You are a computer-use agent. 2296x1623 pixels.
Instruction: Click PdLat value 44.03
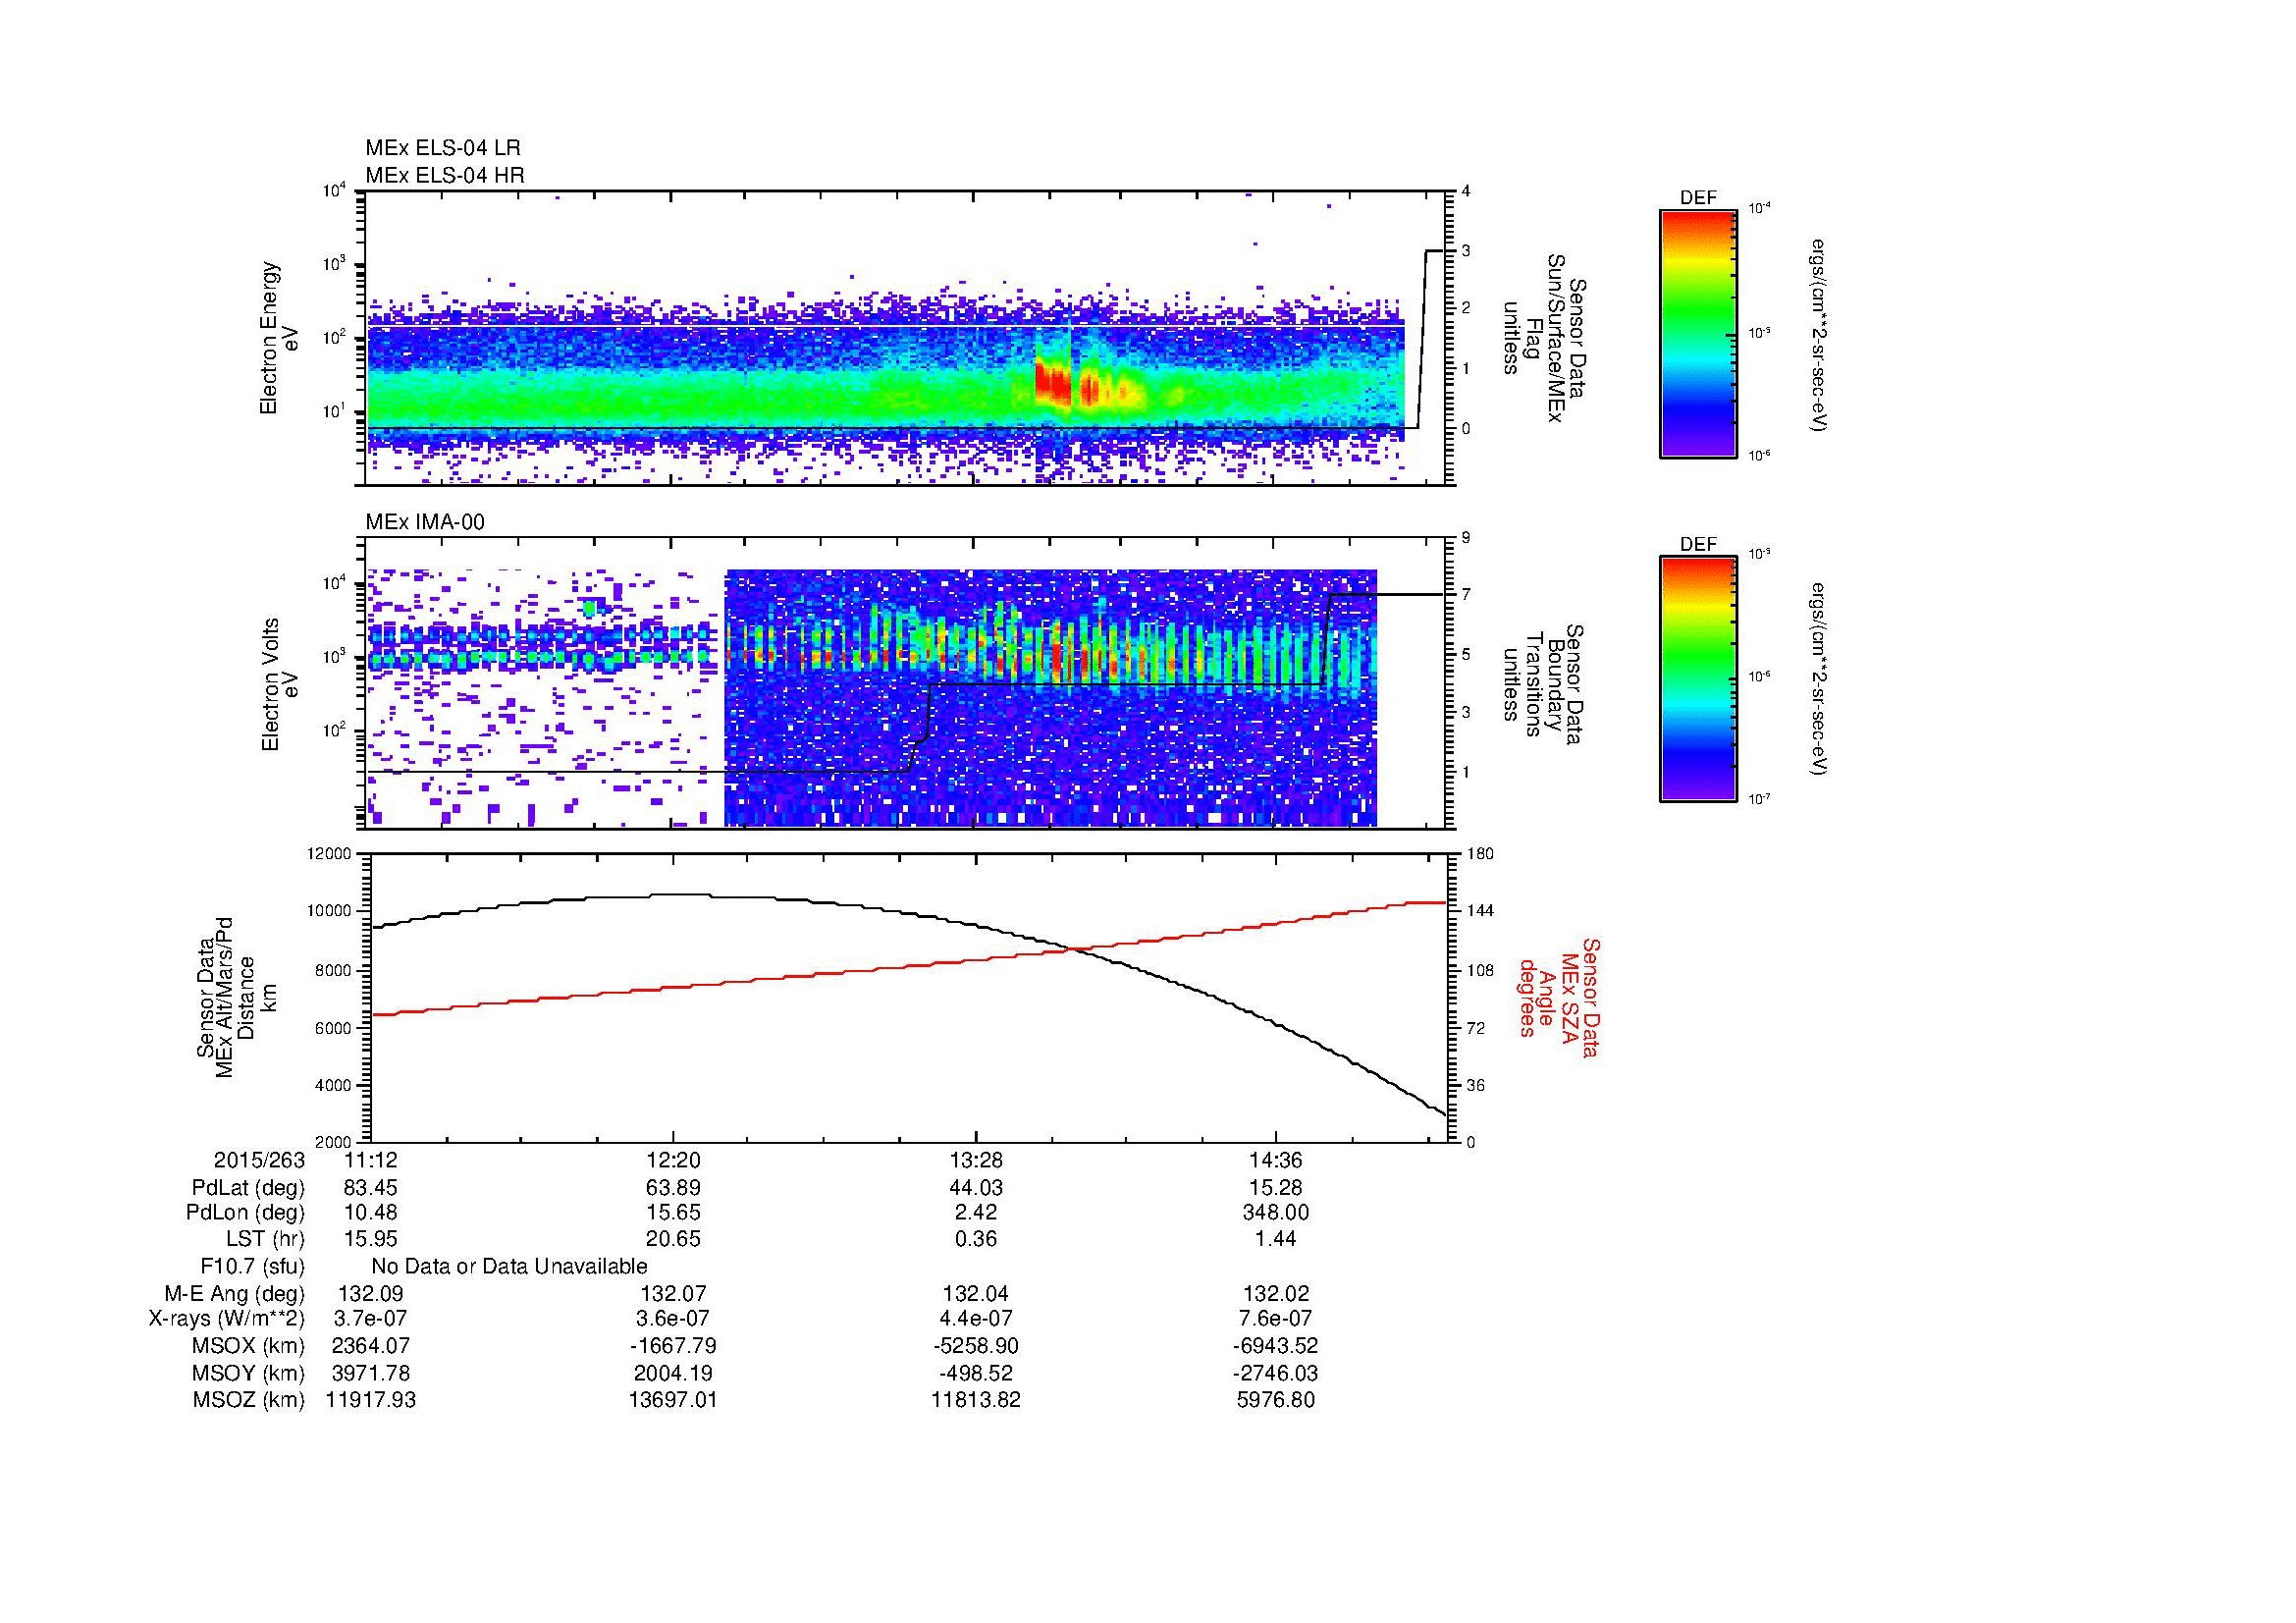click(975, 1188)
